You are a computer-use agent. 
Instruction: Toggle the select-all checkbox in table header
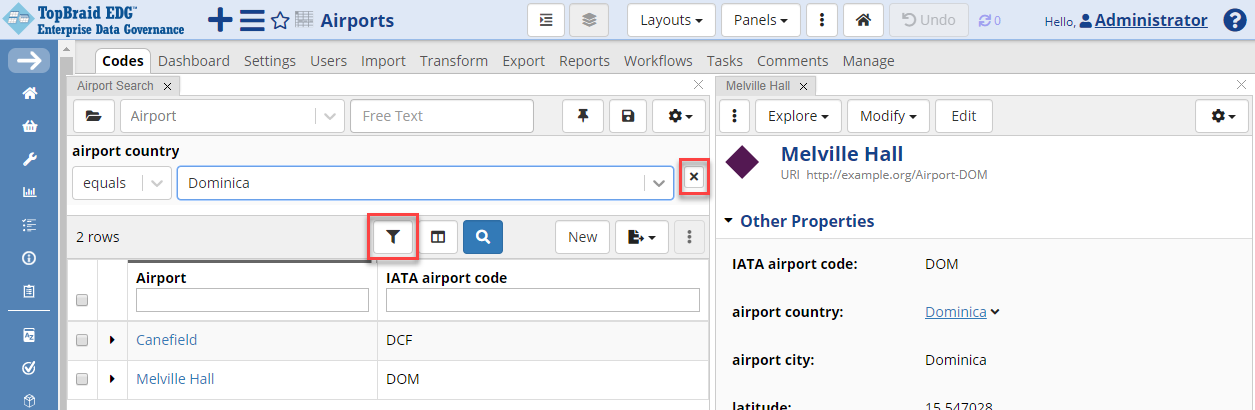[x=82, y=300]
